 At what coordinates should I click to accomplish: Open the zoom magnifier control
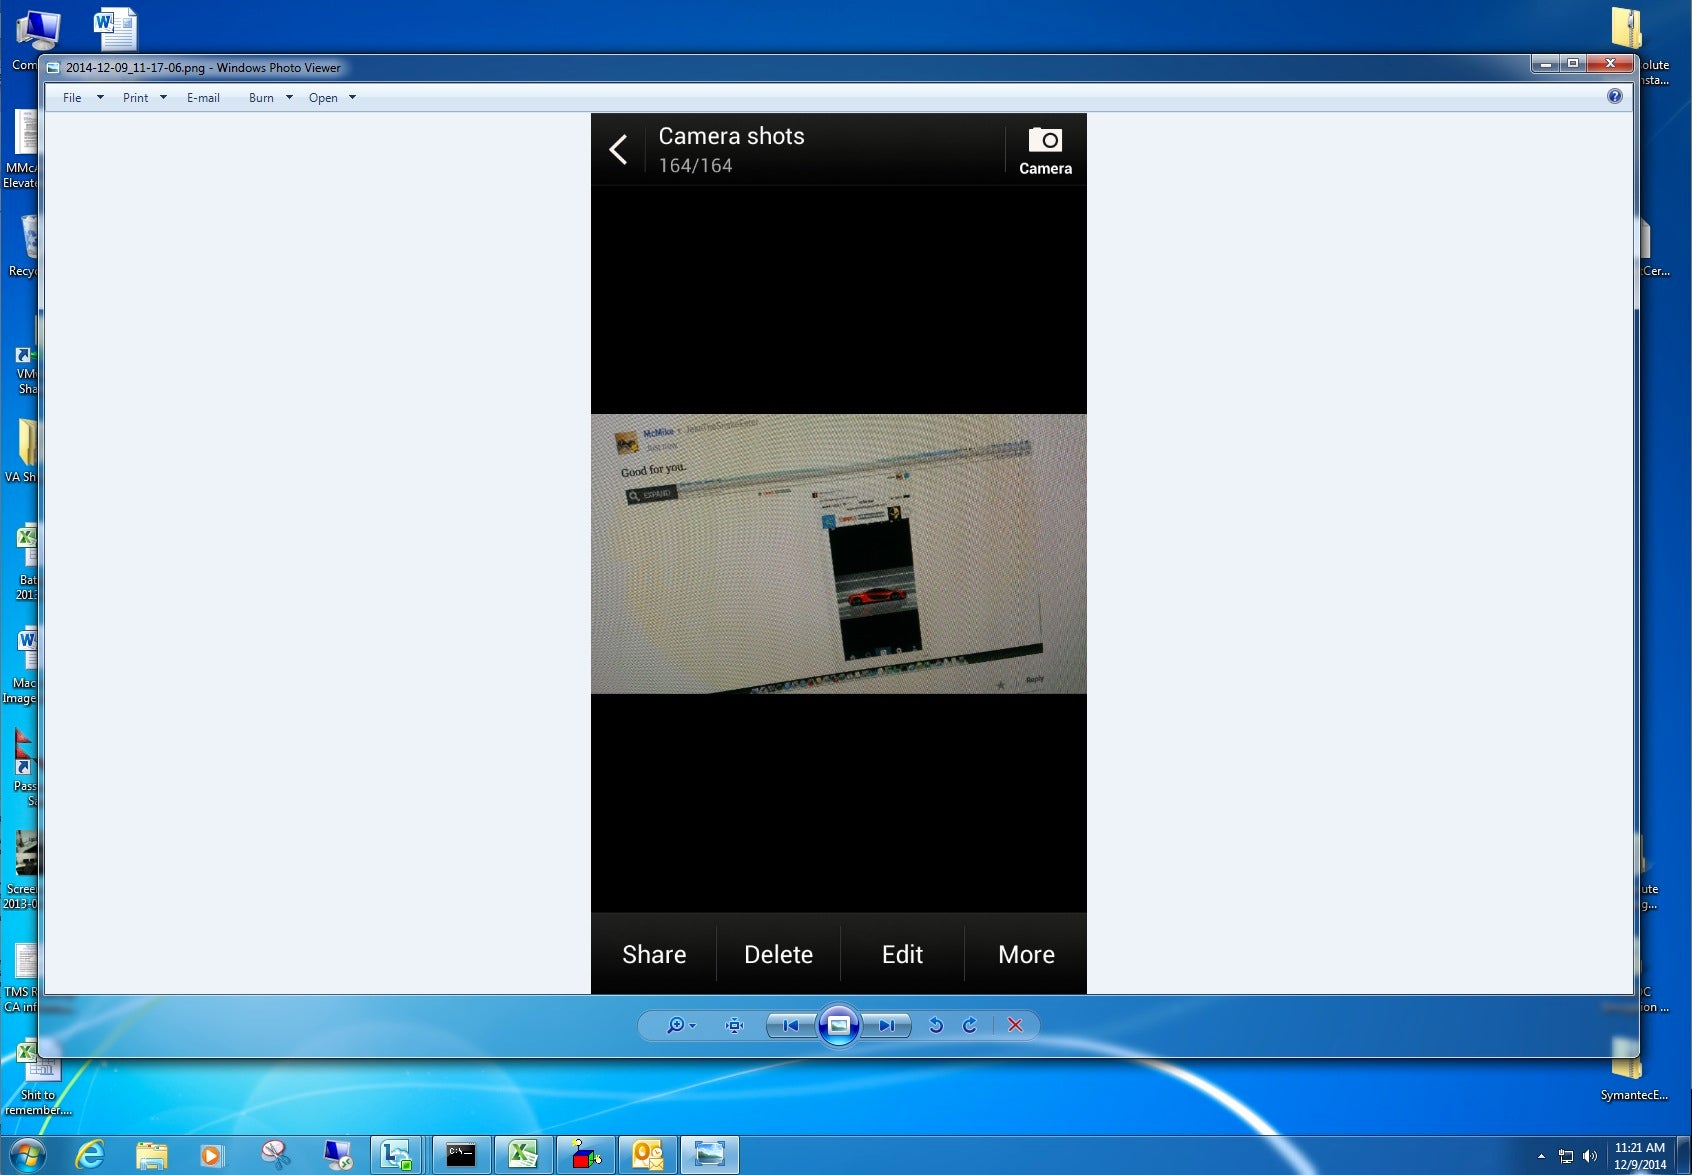click(x=680, y=1025)
